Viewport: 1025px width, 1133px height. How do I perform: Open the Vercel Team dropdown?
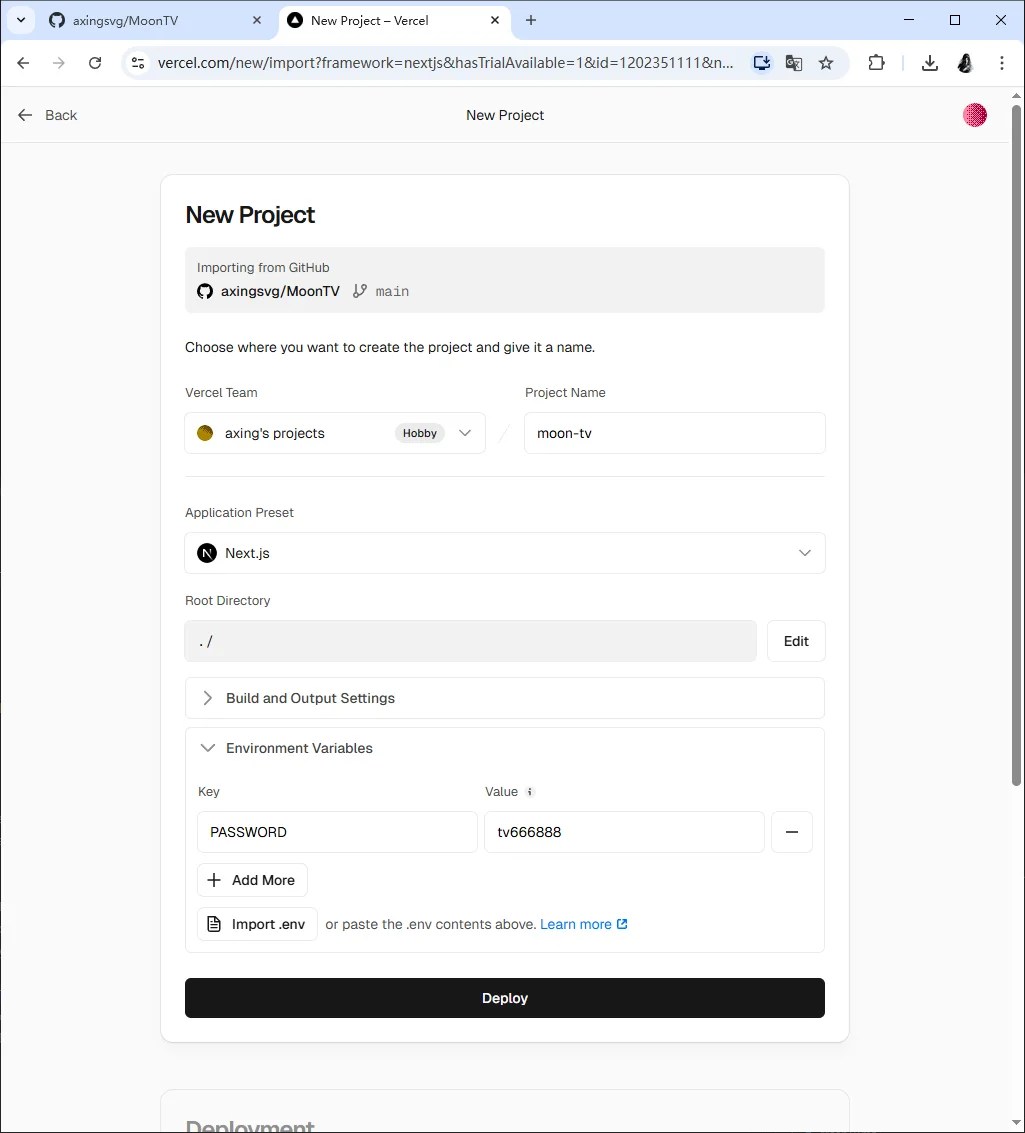point(335,433)
